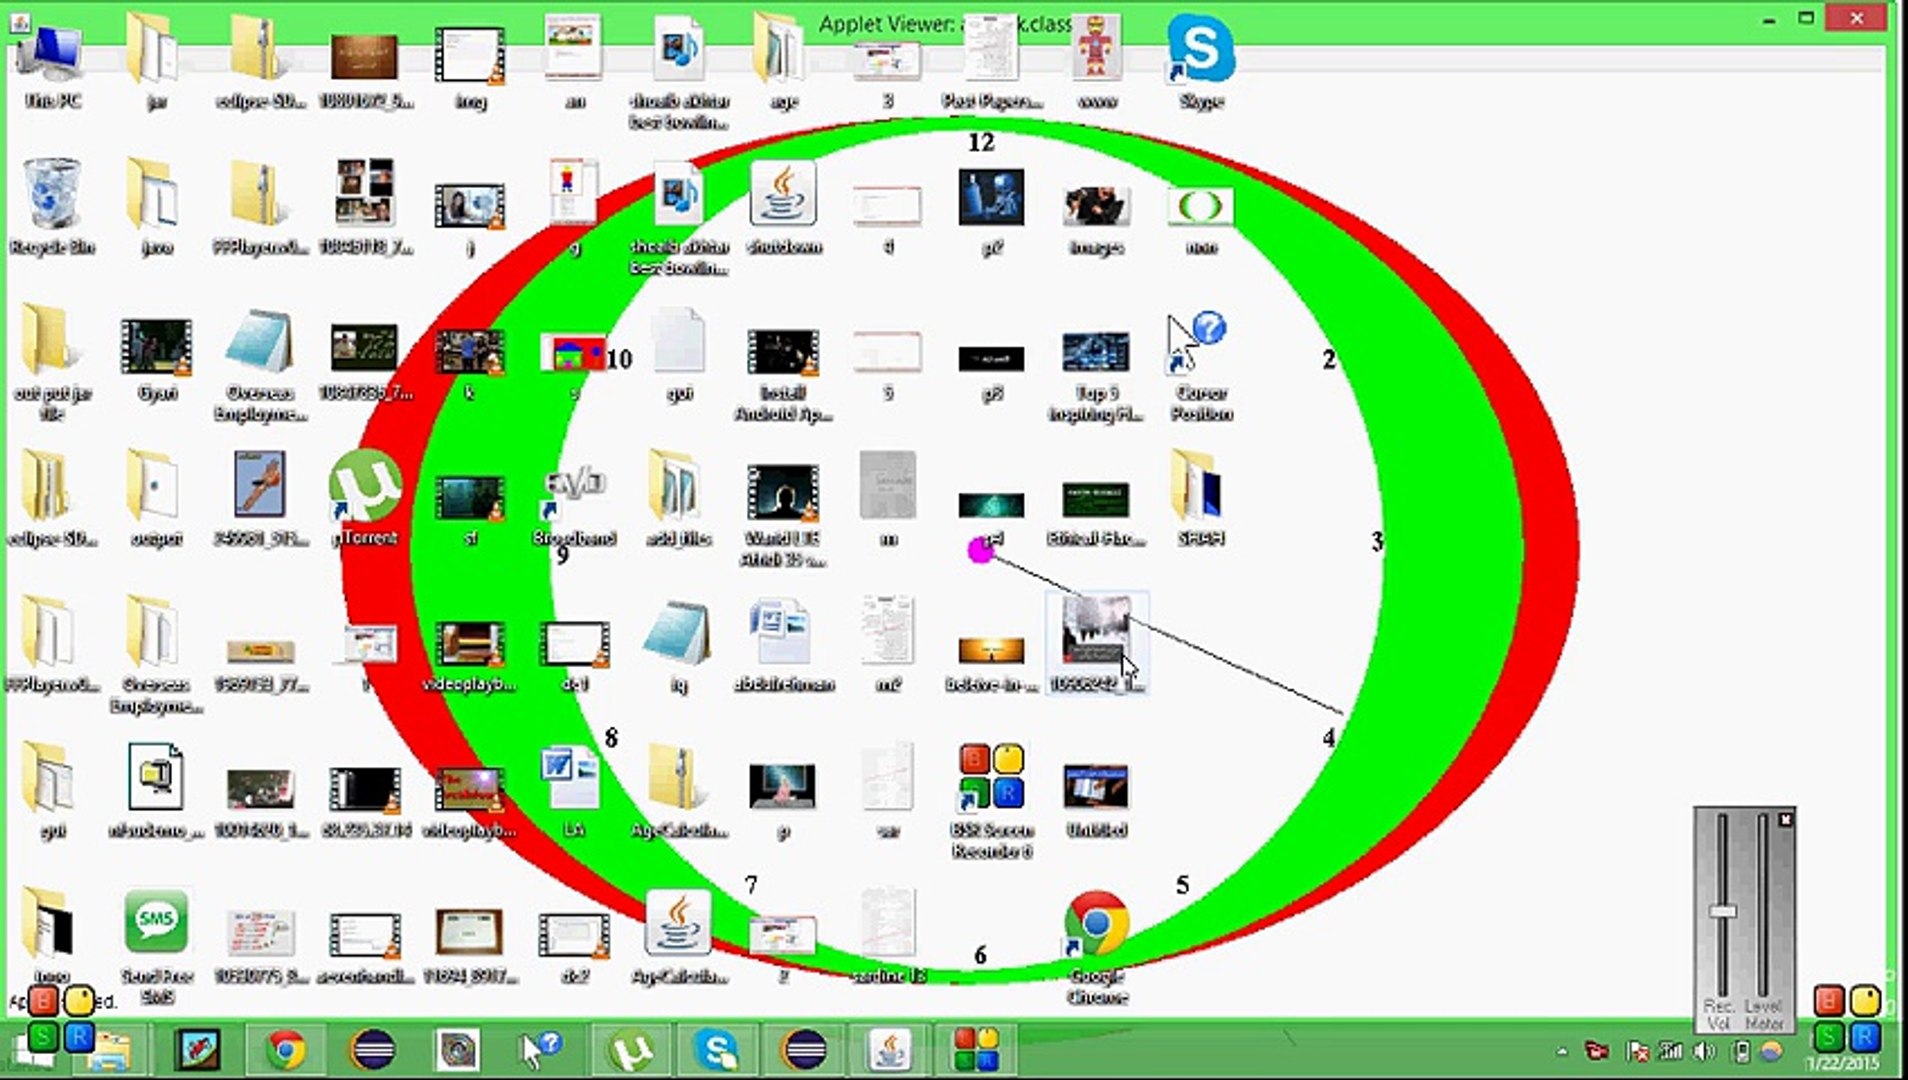The image size is (1908, 1080).
Task: Open the help pointer app in taskbar
Action: [x=542, y=1050]
